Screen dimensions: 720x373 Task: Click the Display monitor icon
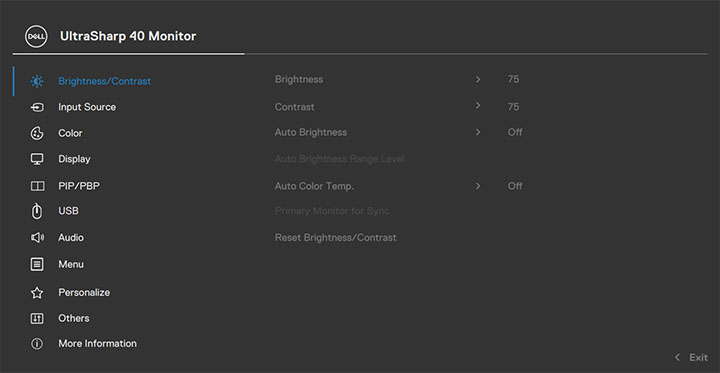tap(37, 159)
